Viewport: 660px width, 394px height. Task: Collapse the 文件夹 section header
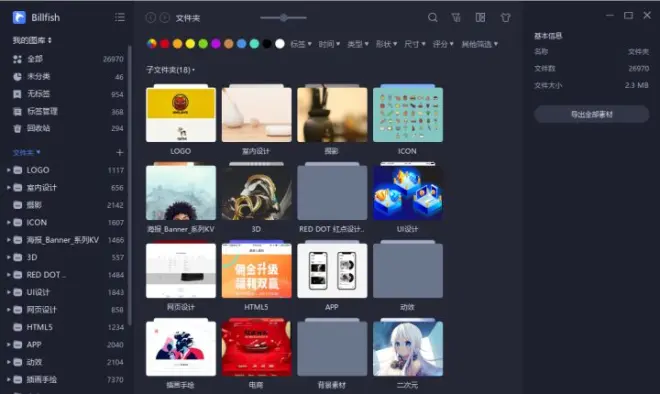[x=27, y=152]
